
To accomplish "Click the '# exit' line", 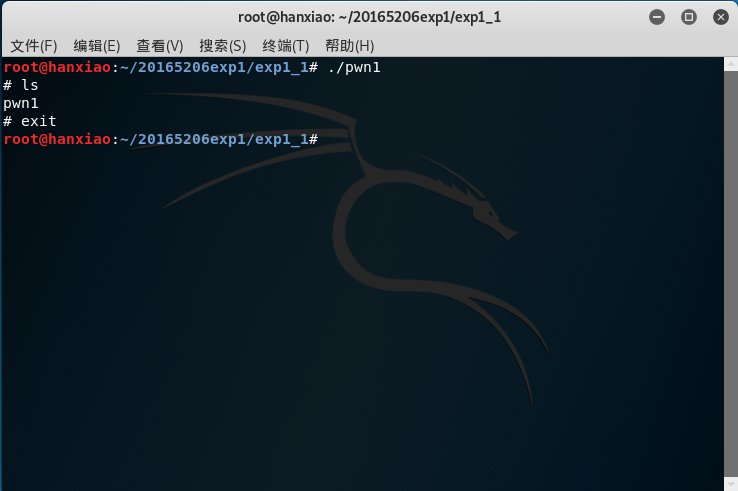I will (x=30, y=121).
